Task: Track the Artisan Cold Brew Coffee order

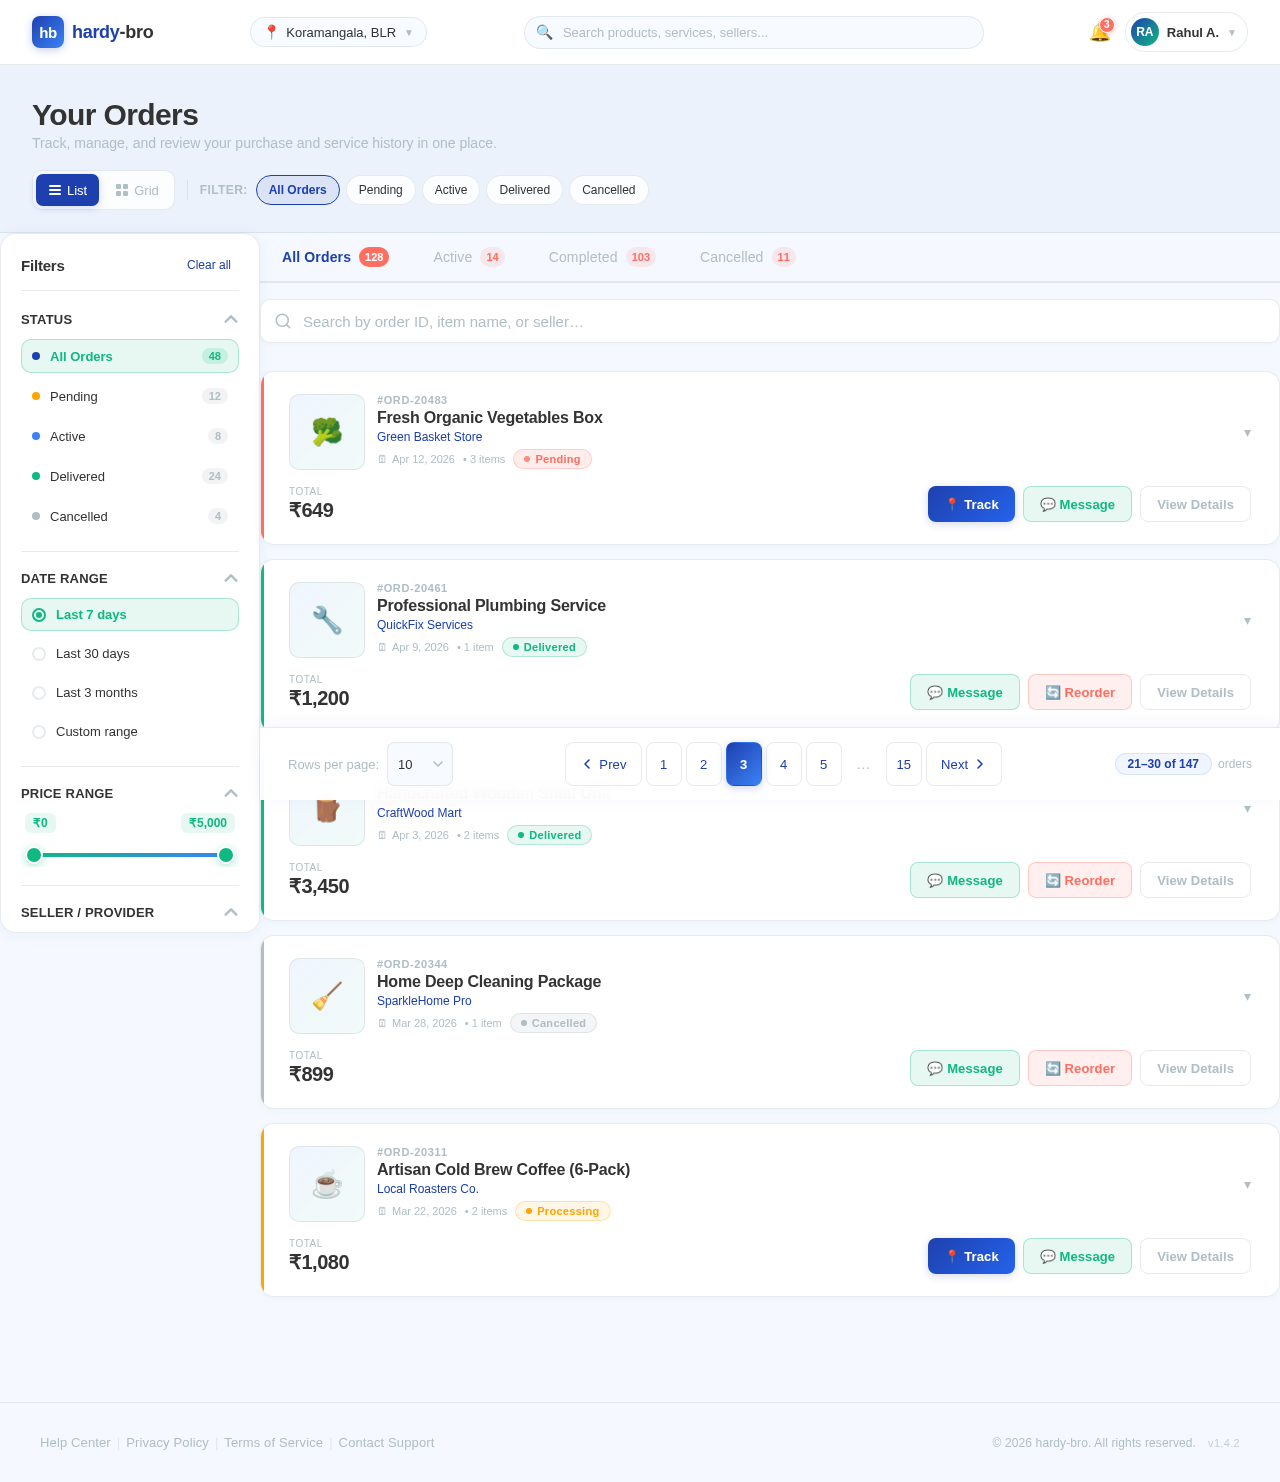Action: pyautogui.click(x=971, y=1256)
